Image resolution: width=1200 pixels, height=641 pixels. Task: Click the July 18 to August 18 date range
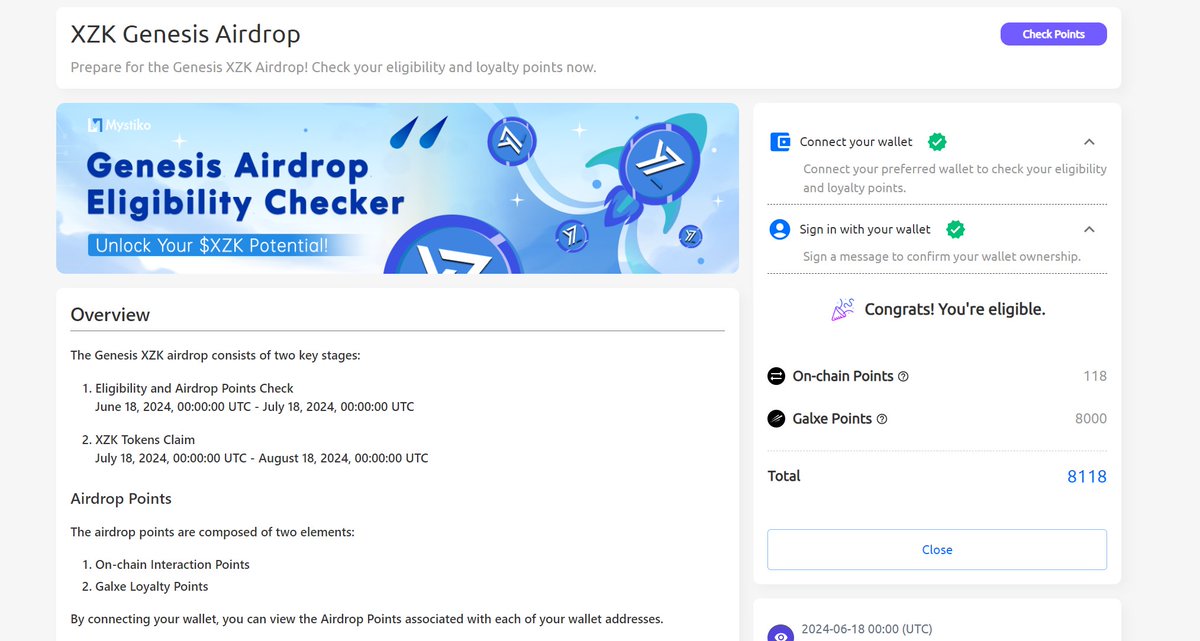click(261, 458)
